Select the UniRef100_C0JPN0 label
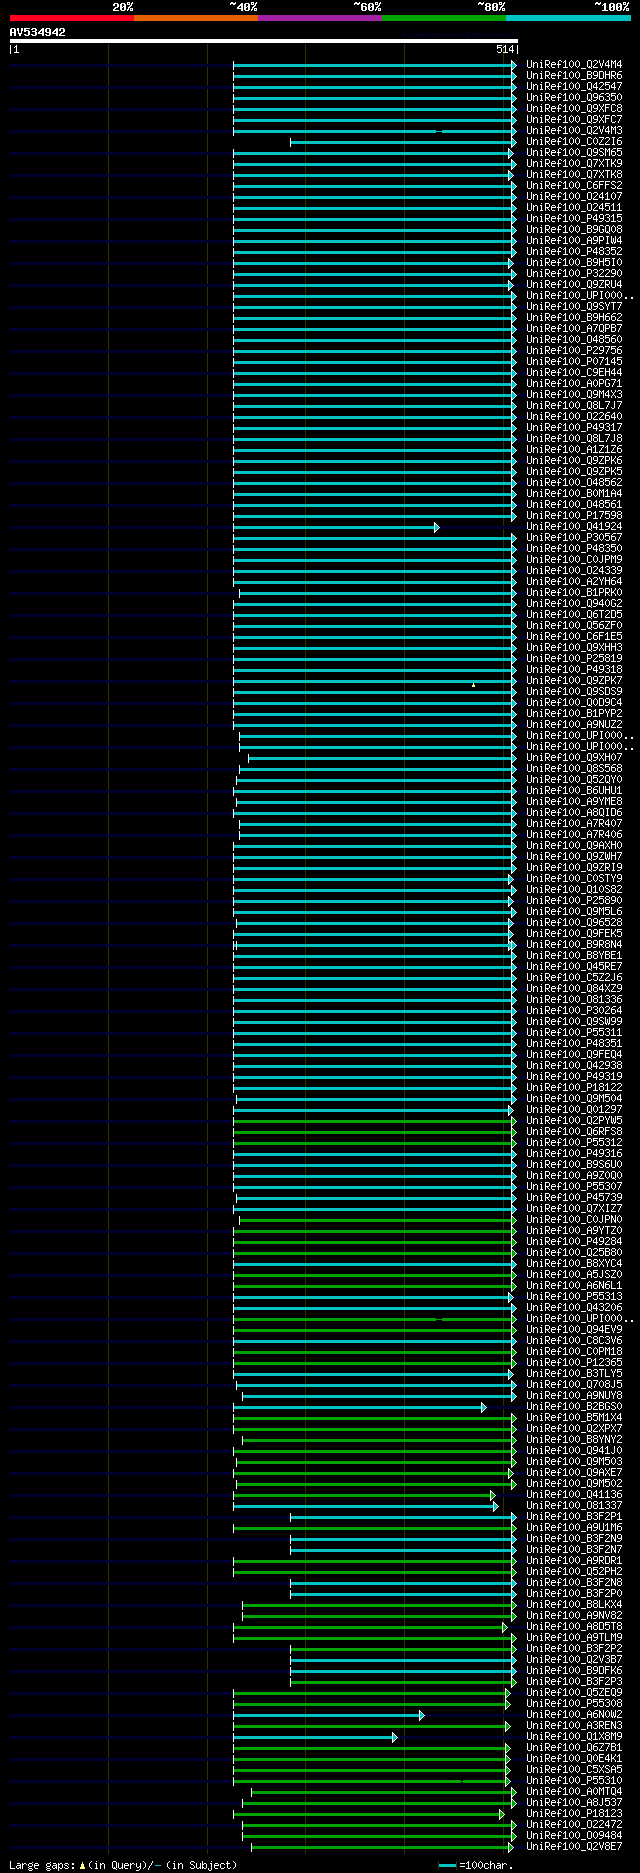This screenshot has height=1873, width=640. pos(574,1220)
